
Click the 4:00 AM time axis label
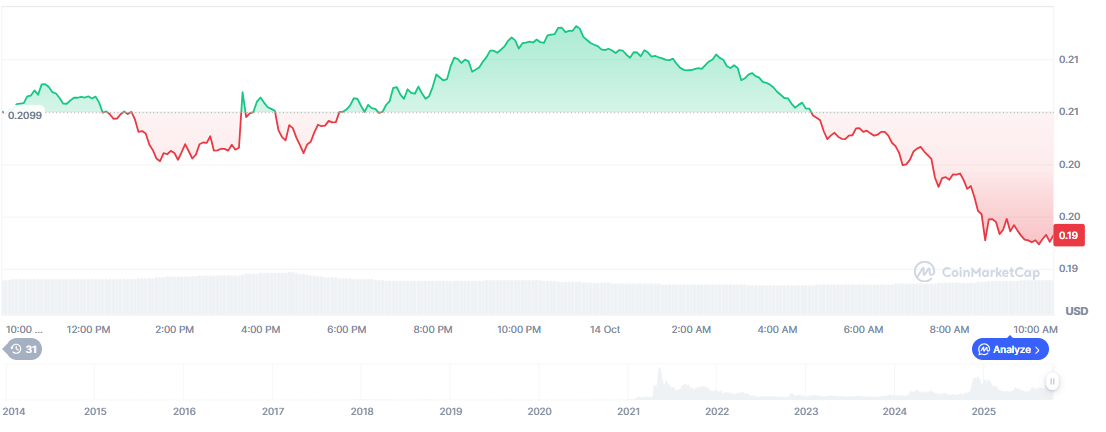click(777, 329)
